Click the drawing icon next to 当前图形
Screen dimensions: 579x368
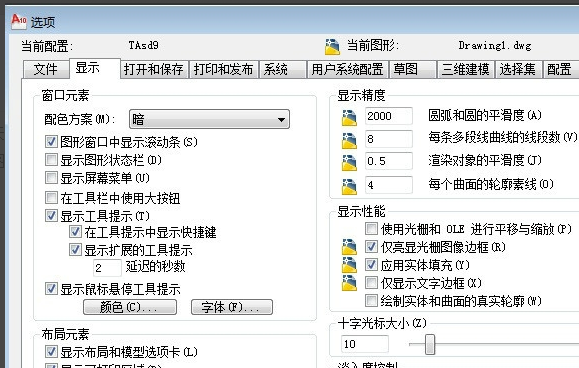click(x=332, y=47)
